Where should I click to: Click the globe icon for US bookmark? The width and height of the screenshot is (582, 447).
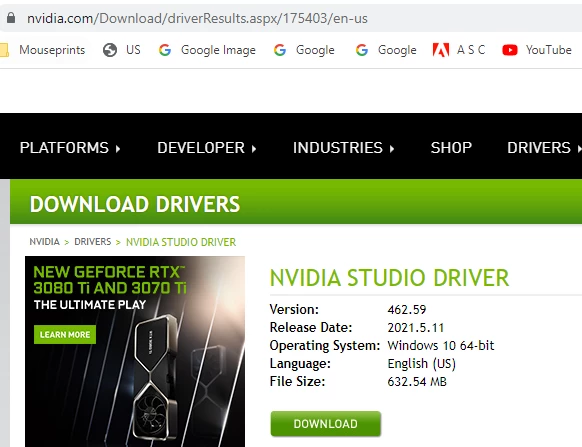110,50
